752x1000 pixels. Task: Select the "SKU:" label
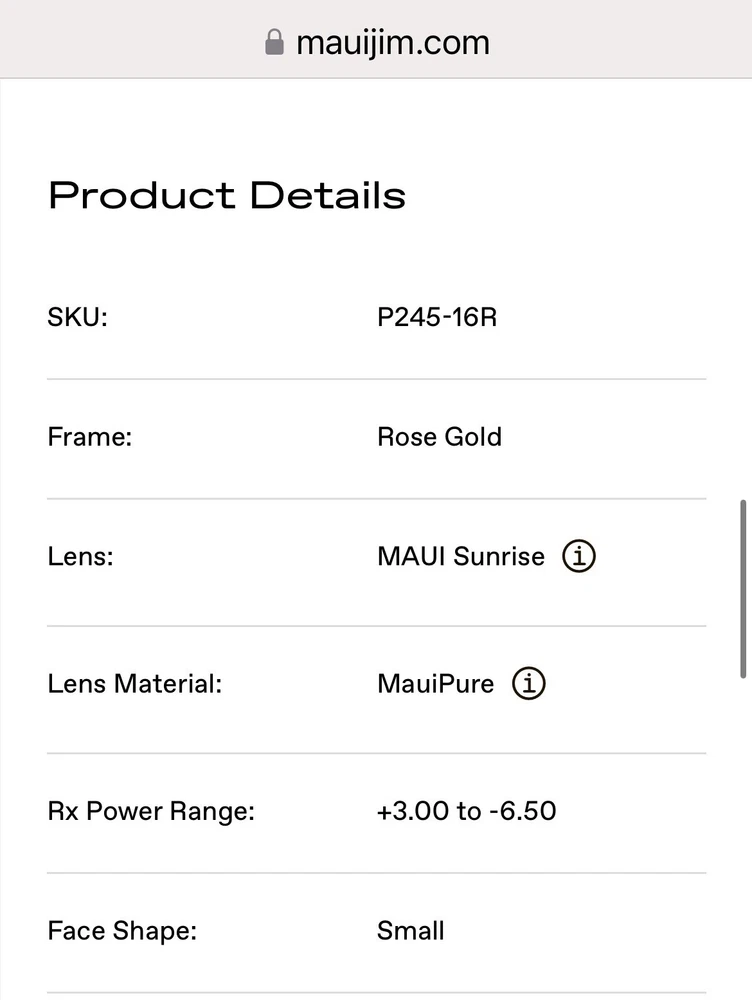pos(77,318)
